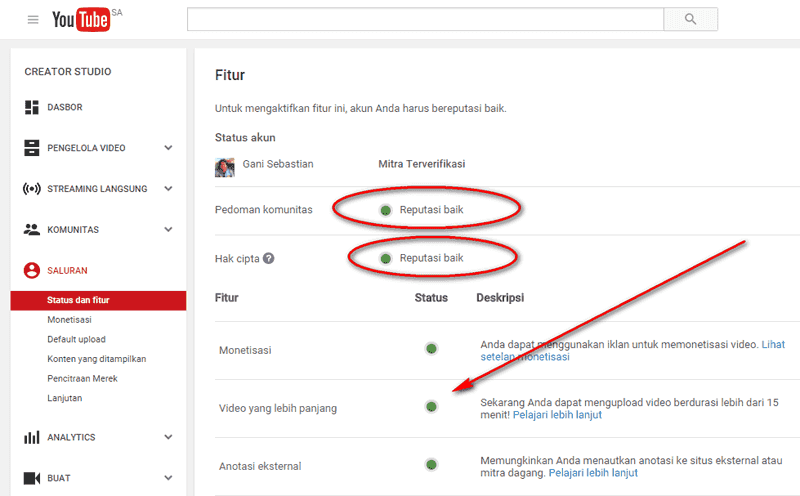This screenshot has width=800, height=496.
Task: Expand the Pengelola Video section
Action: pyautogui.click(x=168, y=148)
